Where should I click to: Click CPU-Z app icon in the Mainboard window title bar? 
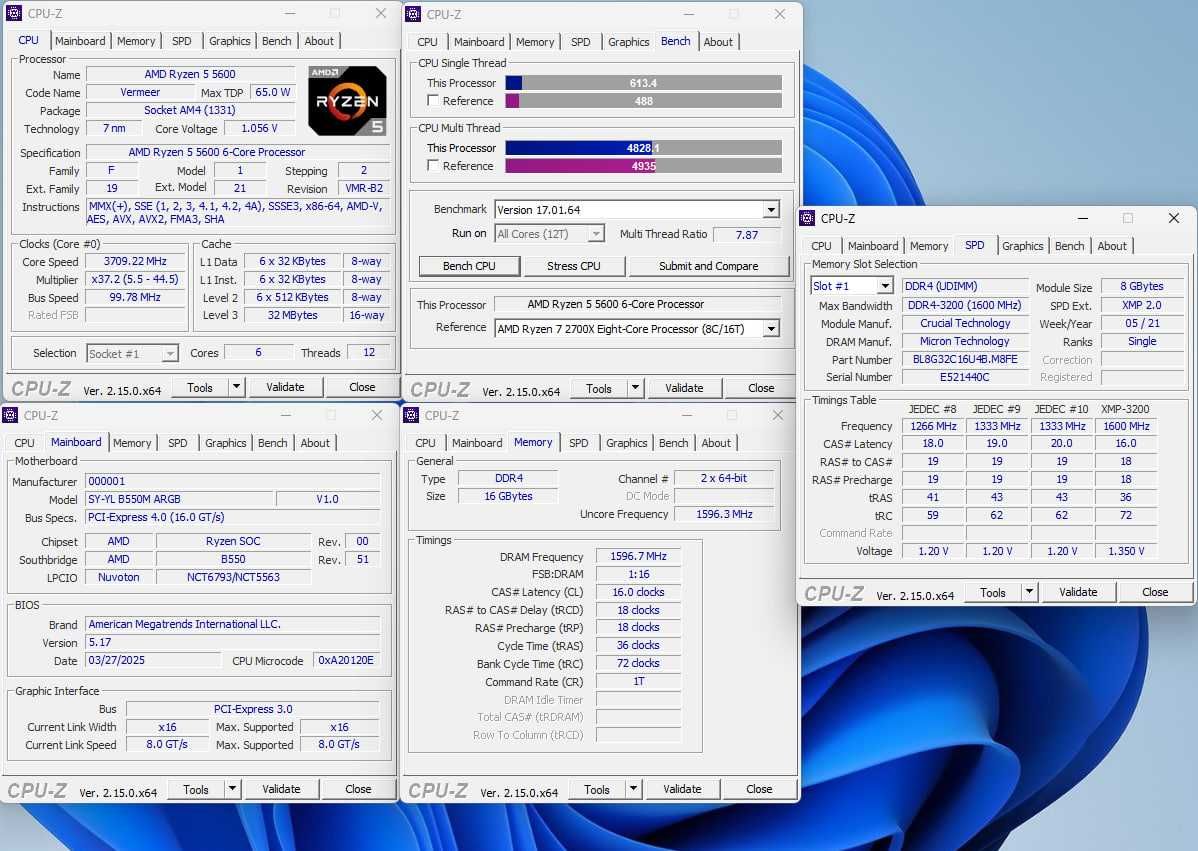pyautogui.click(x=10, y=415)
